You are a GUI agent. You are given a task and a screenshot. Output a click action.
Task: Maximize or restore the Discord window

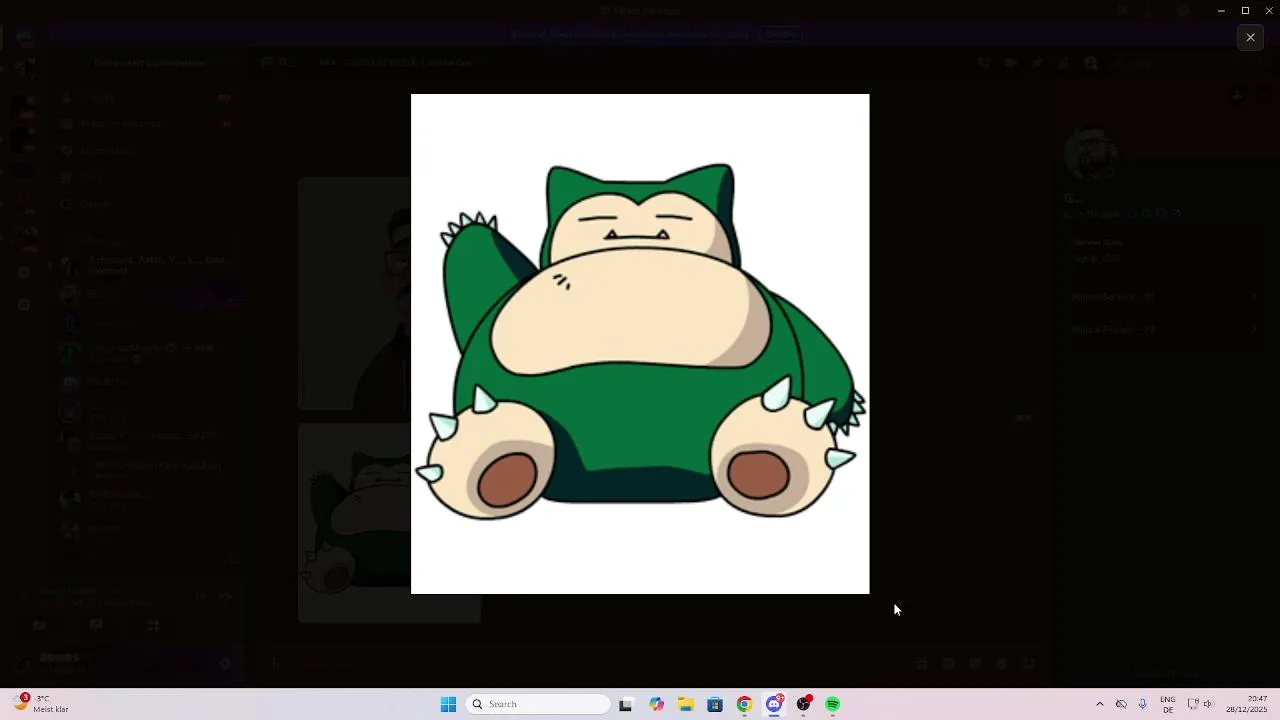[1245, 10]
